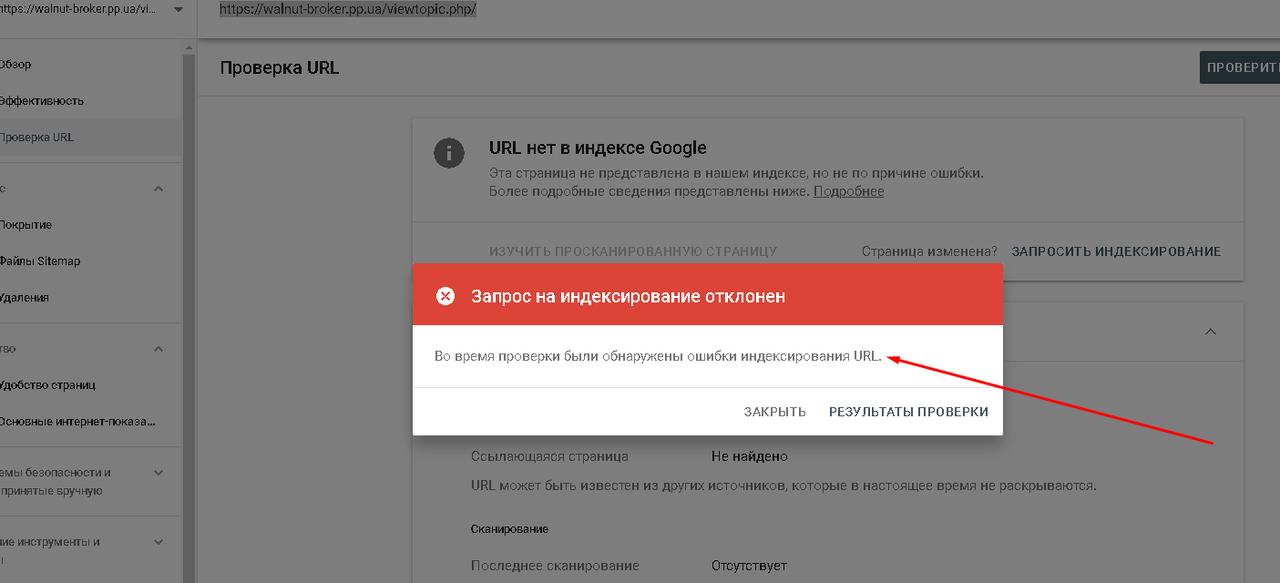The height and width of the screenshot is (583, 1280).
Task: Collapse the coverage card chevron
Action: [x=1210, y=331]
